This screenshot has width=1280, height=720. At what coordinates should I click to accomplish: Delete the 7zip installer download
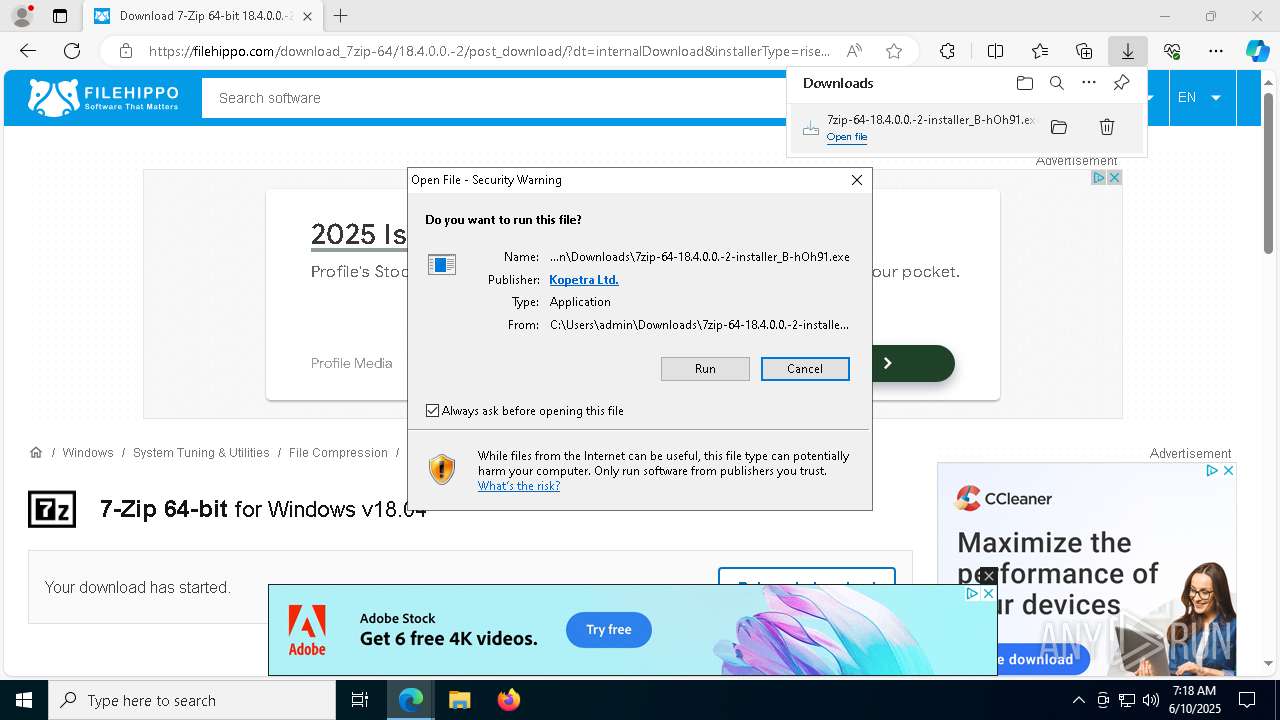coord(1107,127)
